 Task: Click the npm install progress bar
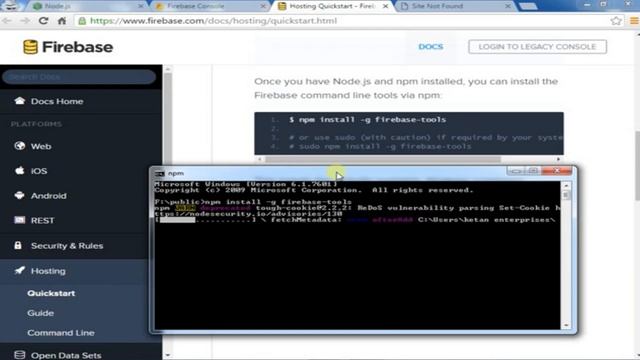tap(206, 220)
